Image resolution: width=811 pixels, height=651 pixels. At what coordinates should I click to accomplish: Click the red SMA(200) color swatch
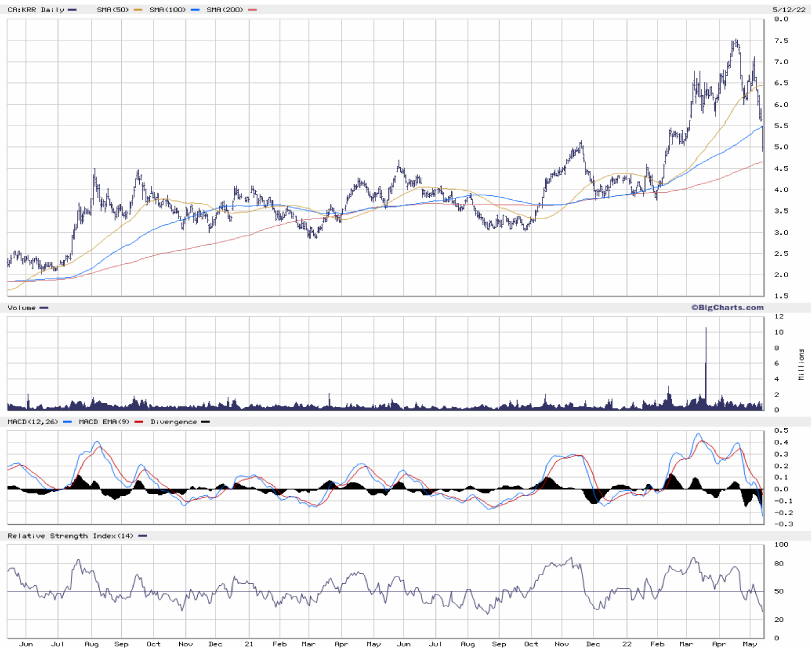click(253, 9)
